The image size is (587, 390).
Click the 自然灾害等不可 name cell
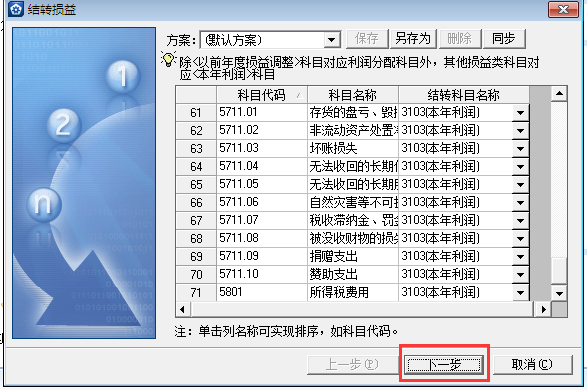[x=353, y=202]
